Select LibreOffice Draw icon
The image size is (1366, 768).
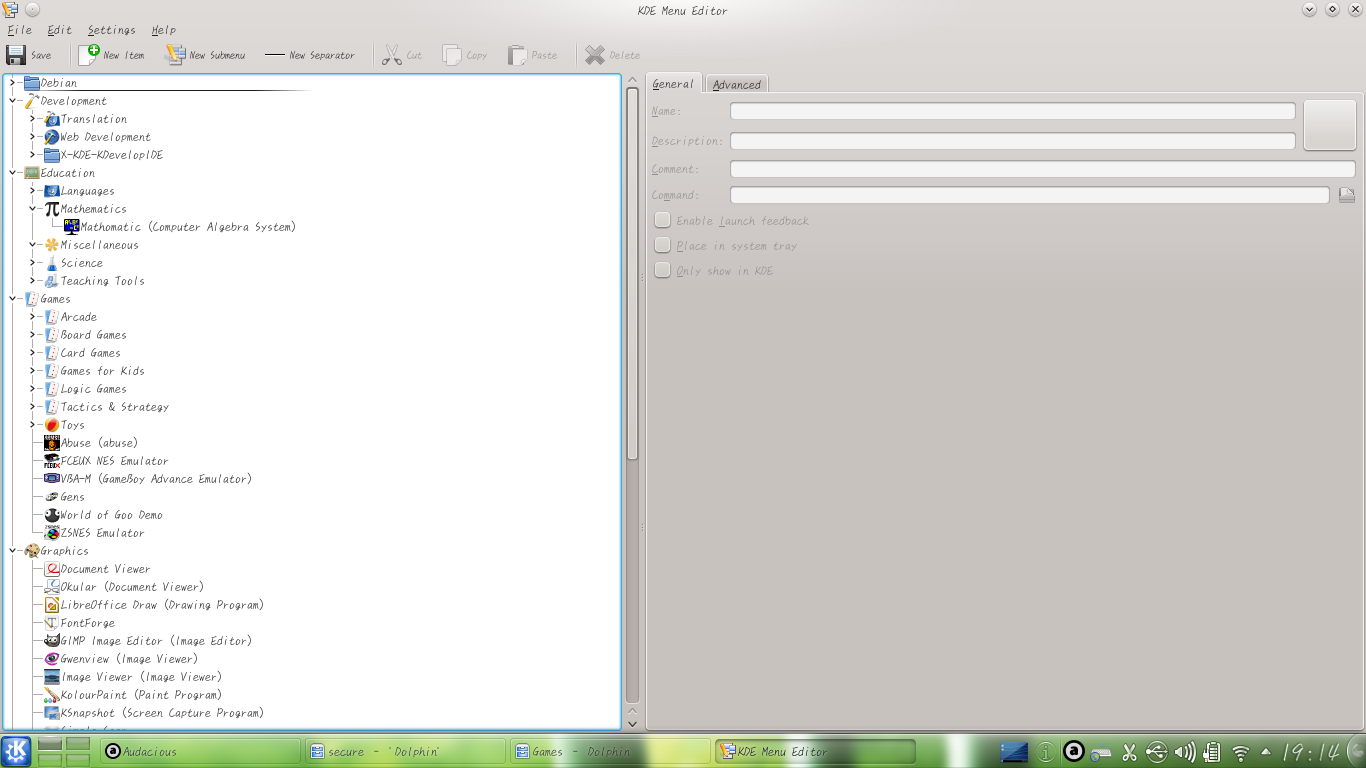point(52,605)
